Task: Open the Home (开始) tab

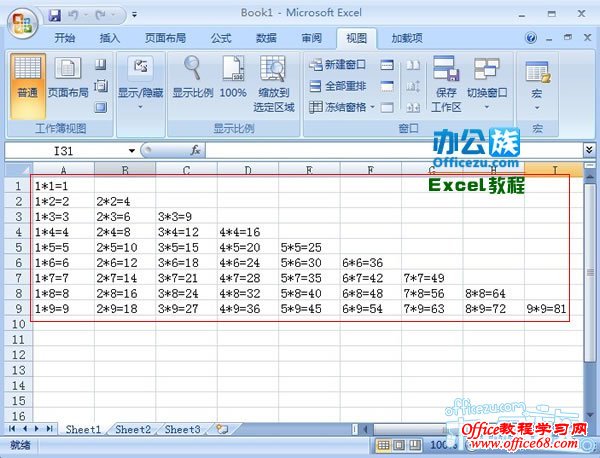Action: 64,38
